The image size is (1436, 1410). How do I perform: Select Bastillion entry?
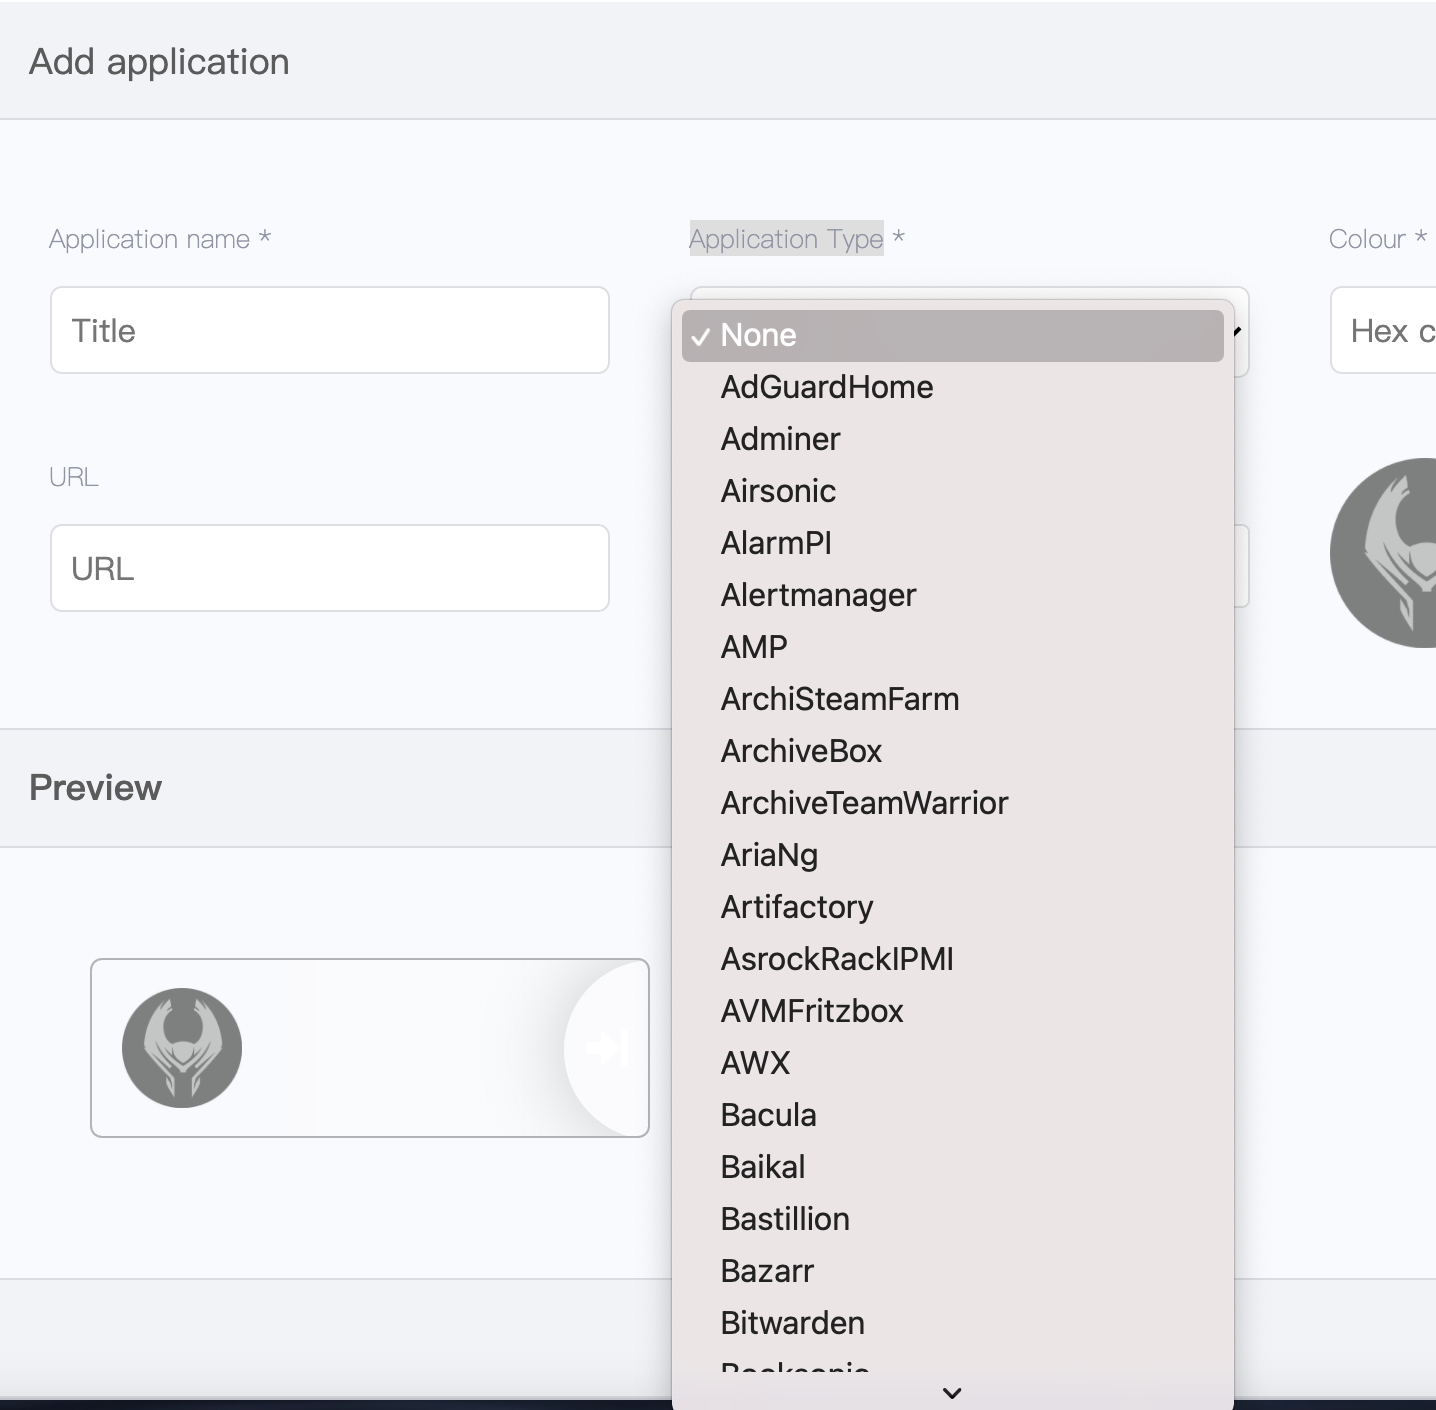(952, 1219)
